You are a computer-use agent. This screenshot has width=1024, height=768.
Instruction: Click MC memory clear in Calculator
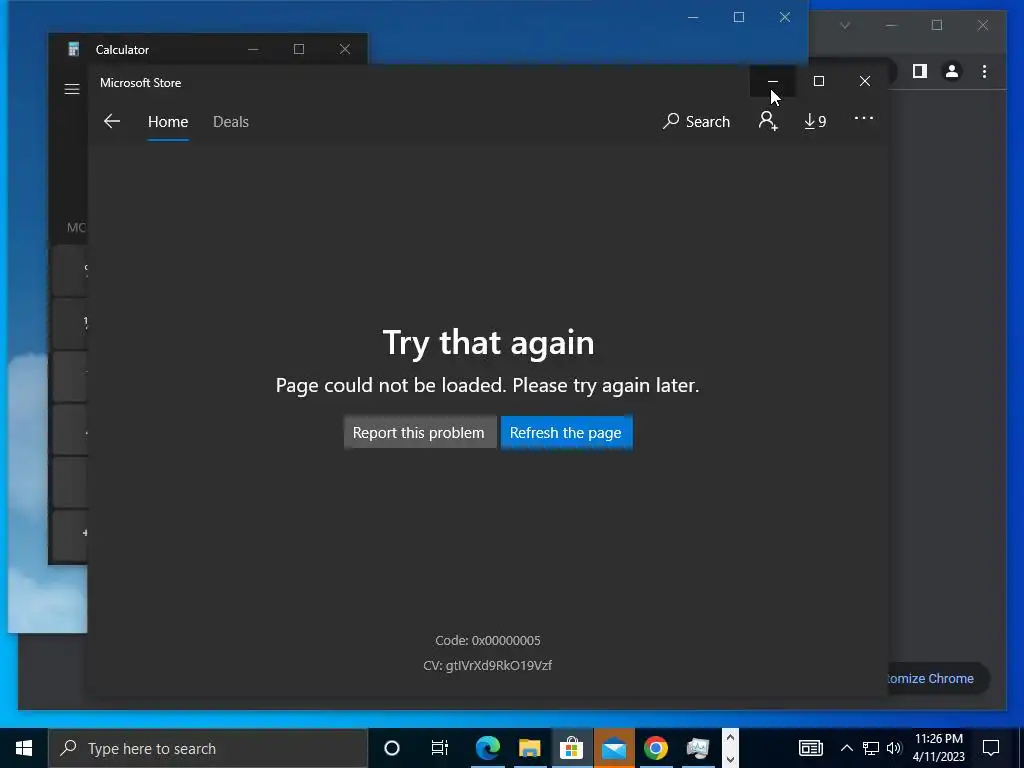76,227
